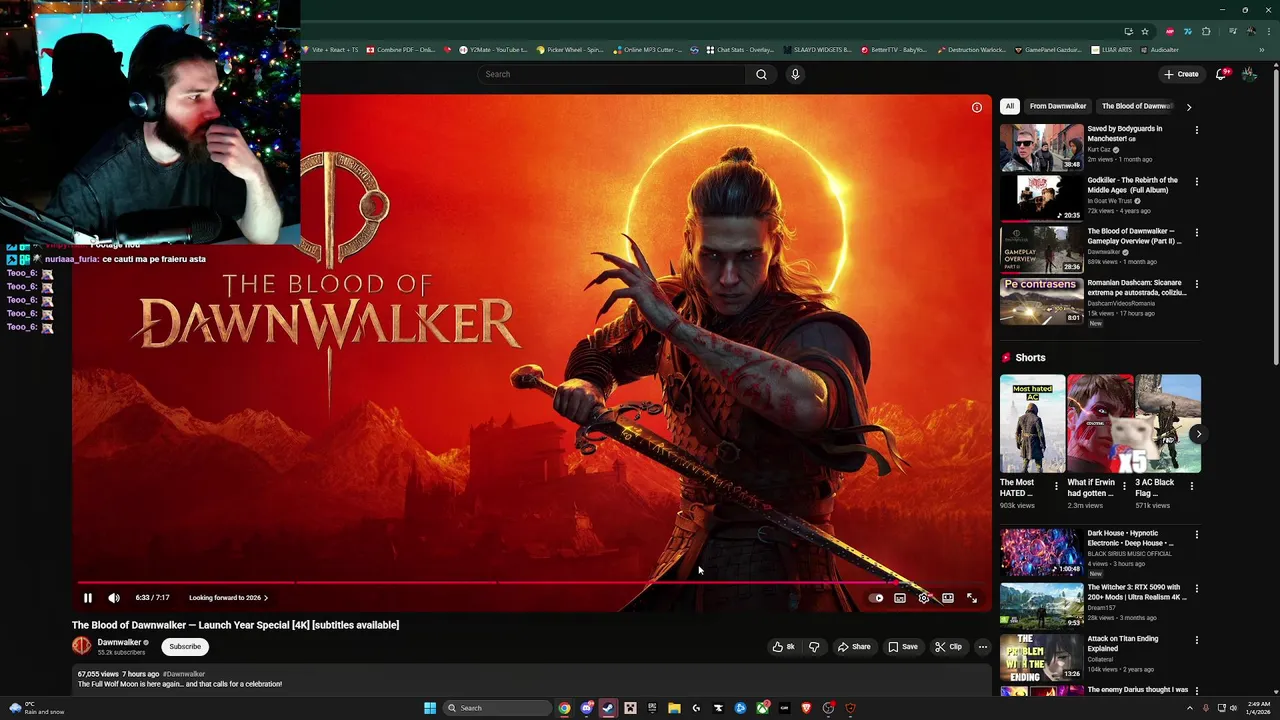Enter full screen mode
This screenshot has width=1280, height=720.
(x=972, y=598)
